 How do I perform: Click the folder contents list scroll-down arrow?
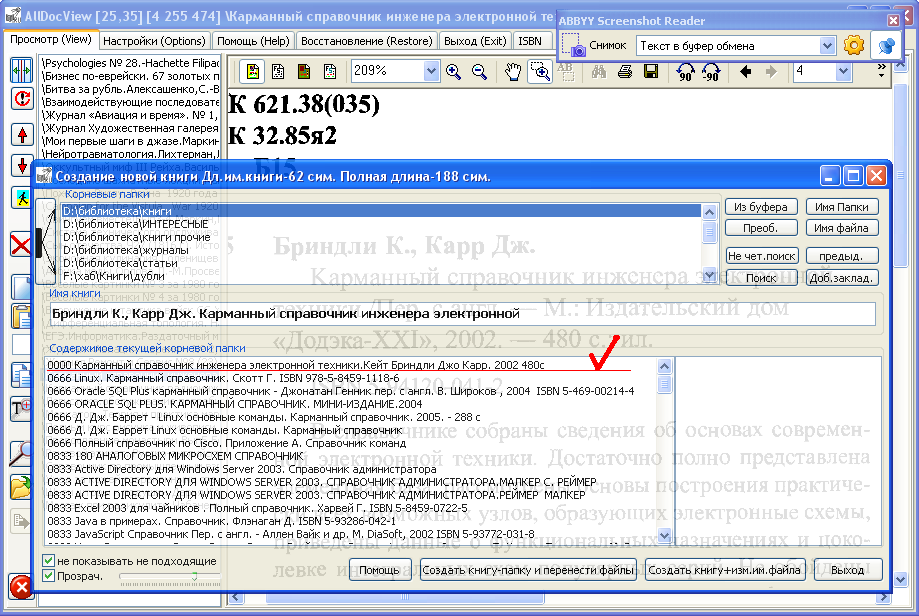[664, 535]
